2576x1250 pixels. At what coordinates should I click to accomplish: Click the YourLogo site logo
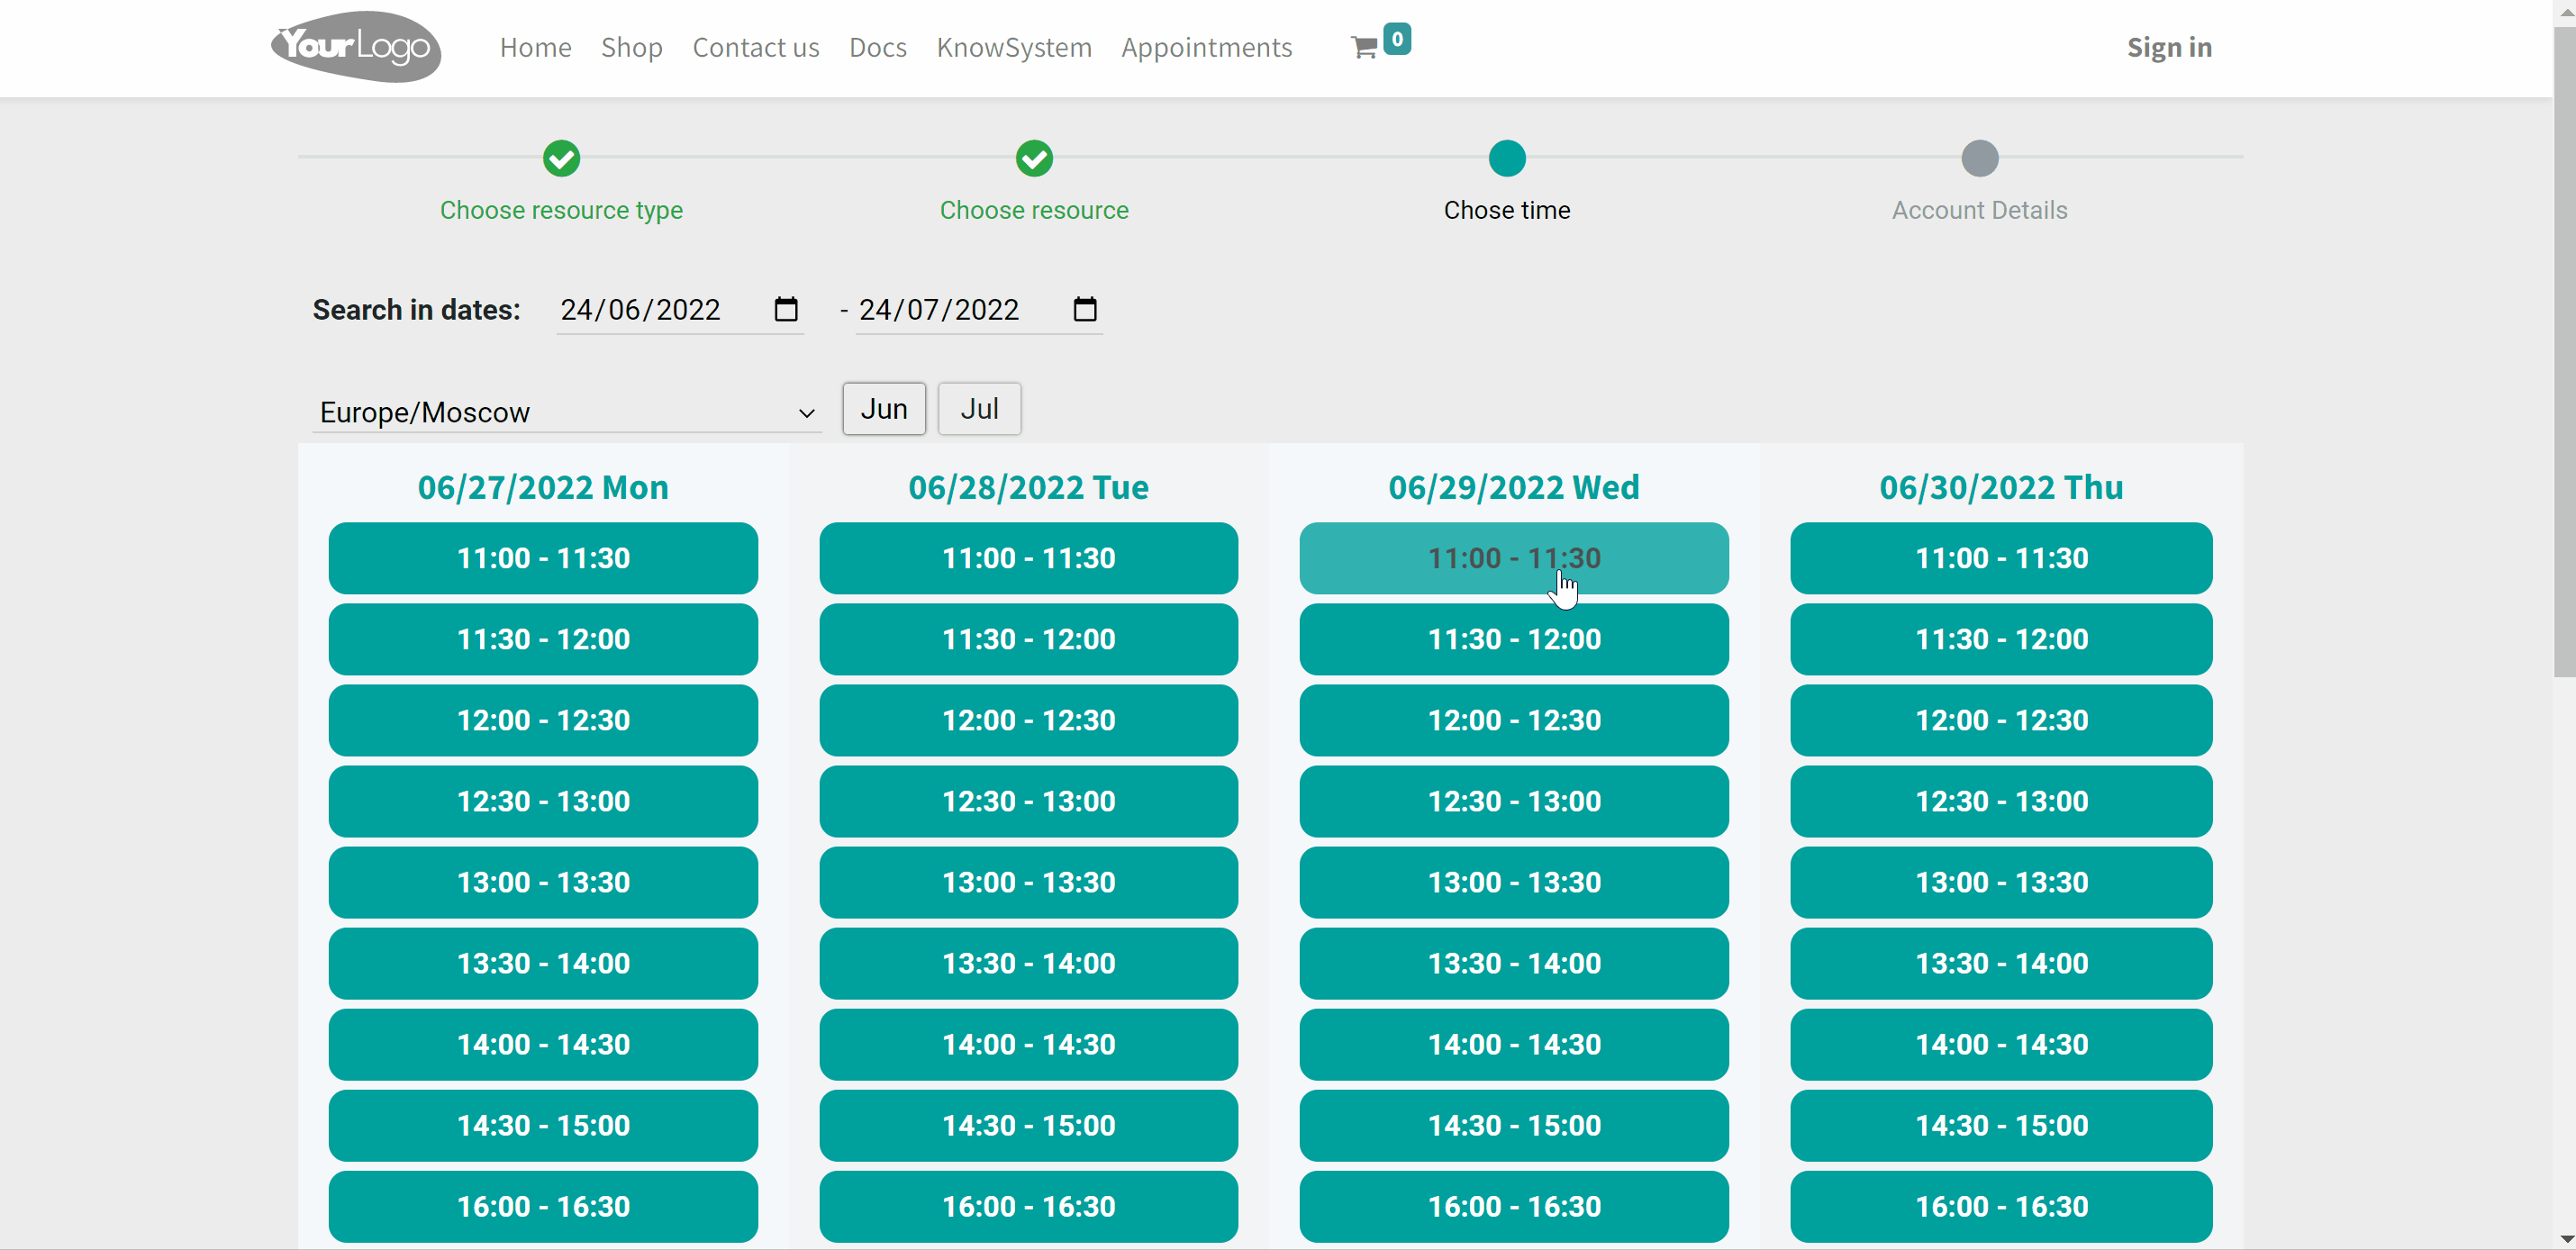pyautogui.click(x=356, y=47)
